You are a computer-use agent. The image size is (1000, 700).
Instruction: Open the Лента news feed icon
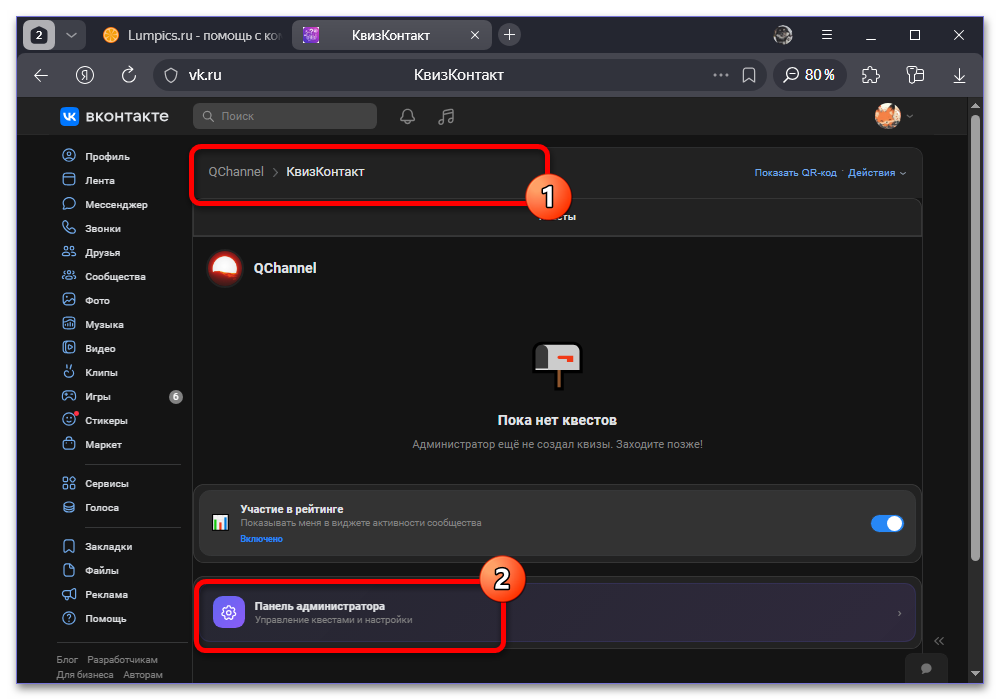tap(69, 180)
